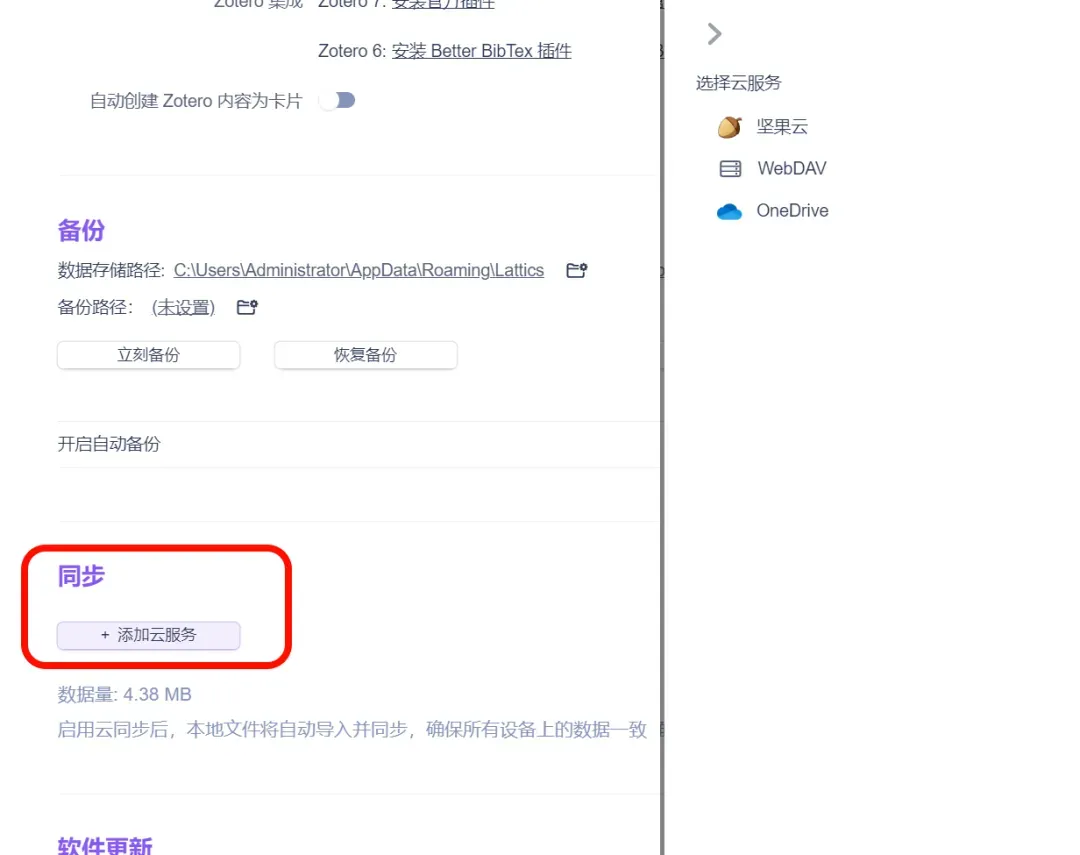1080x855 pixels.
Task: Click the 选择云服务 panel title
Action: pos(738,83)
